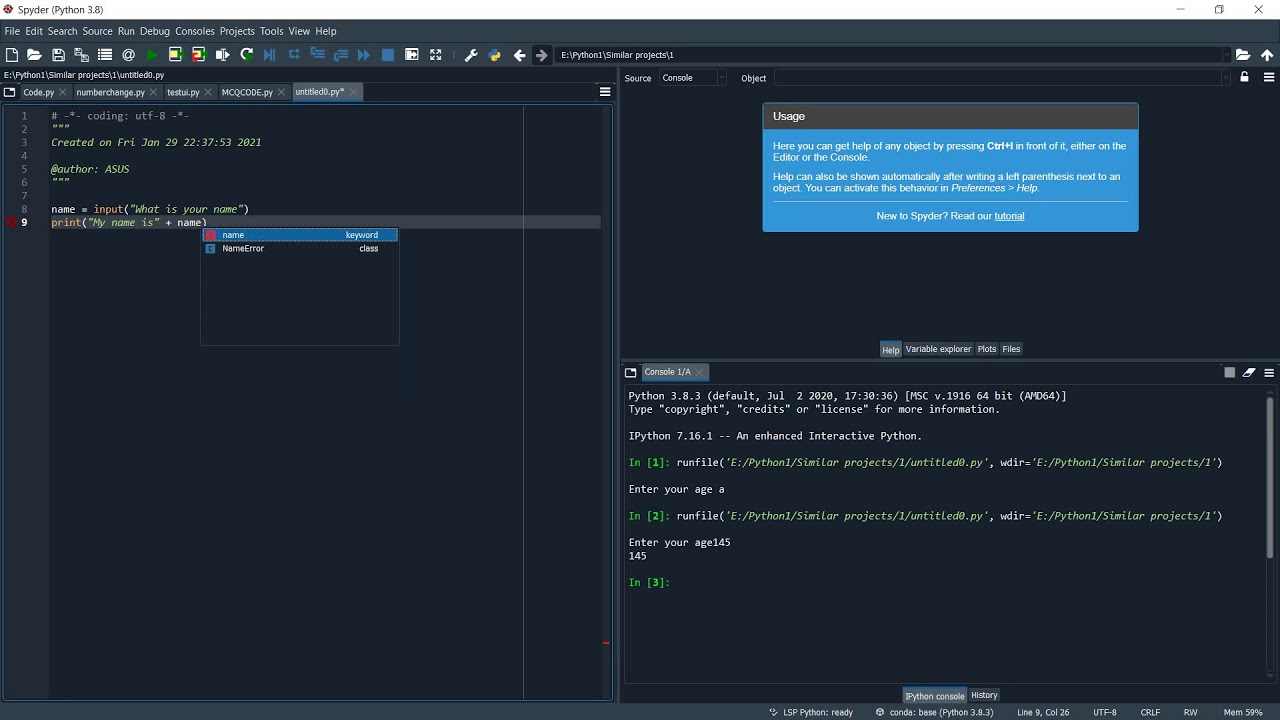The image size is (1280, 720).
Task: Run cell and advance icon
Action: pos(199,55)
